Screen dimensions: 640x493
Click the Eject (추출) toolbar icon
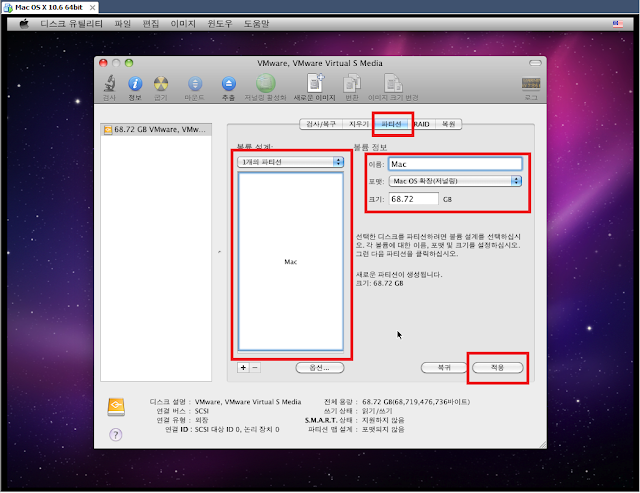(229, 84)
